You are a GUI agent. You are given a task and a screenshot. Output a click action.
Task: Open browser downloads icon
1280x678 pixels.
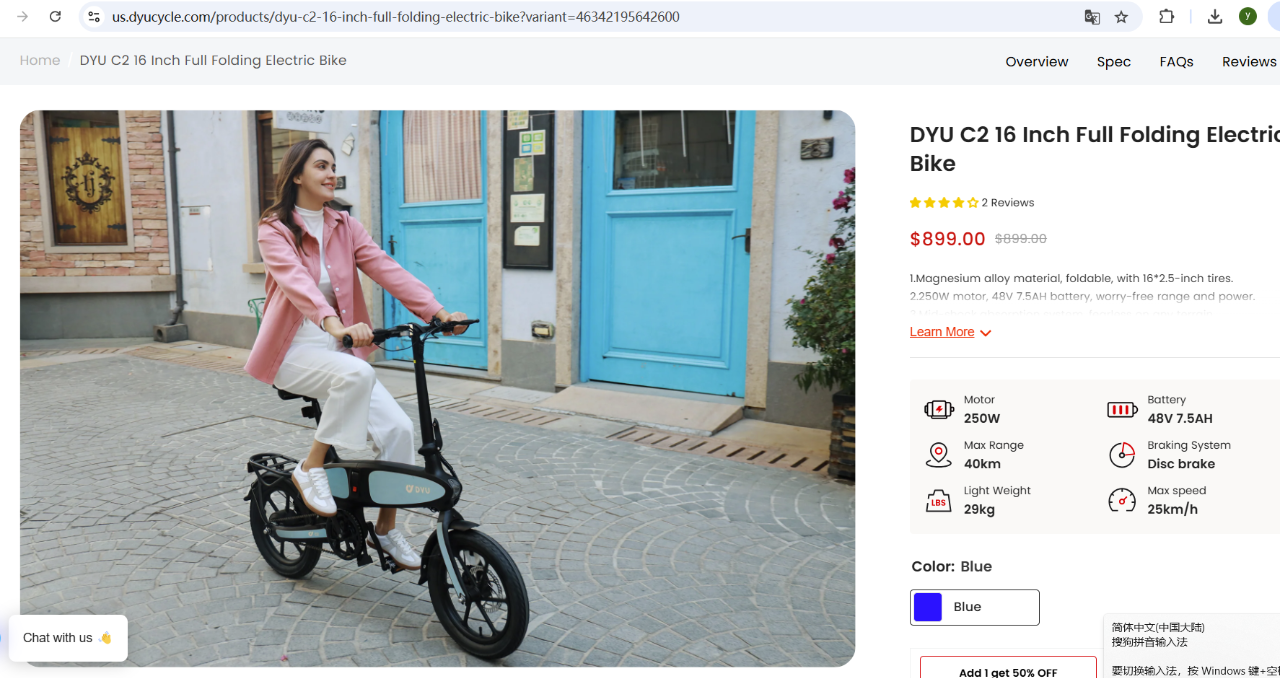coord(1215,17)
